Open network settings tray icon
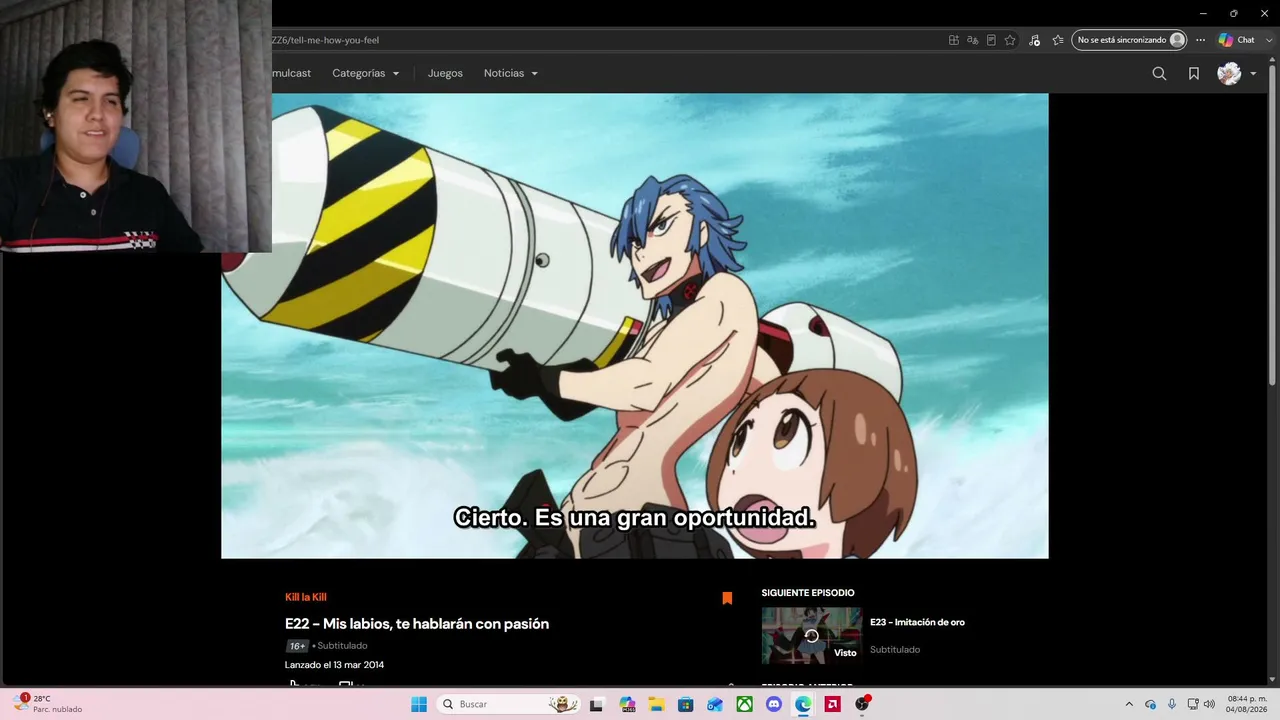 point(1193,704)
